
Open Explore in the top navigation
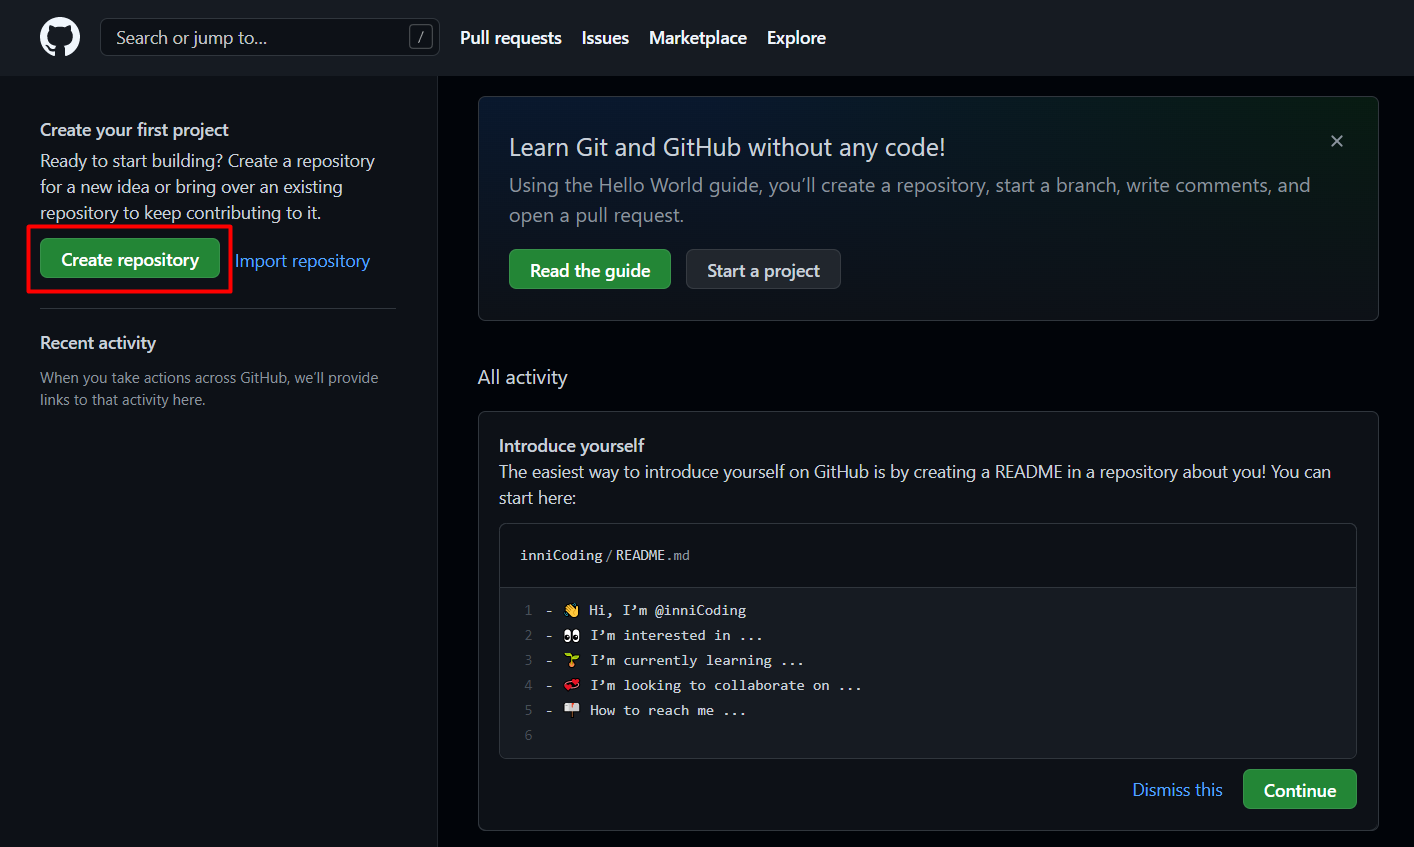tap(796, 38)
